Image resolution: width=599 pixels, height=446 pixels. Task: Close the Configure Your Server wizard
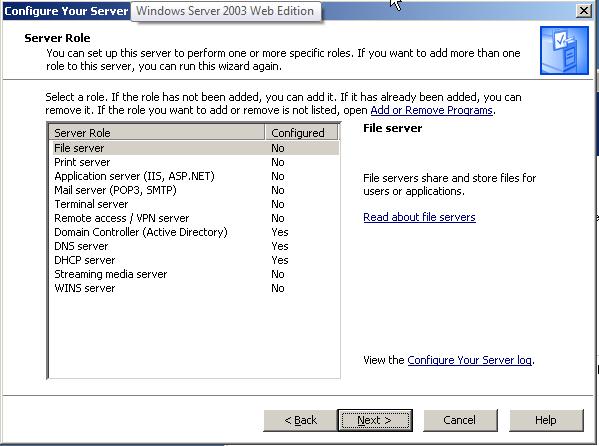pyautogui.click(x=584, y=11)
